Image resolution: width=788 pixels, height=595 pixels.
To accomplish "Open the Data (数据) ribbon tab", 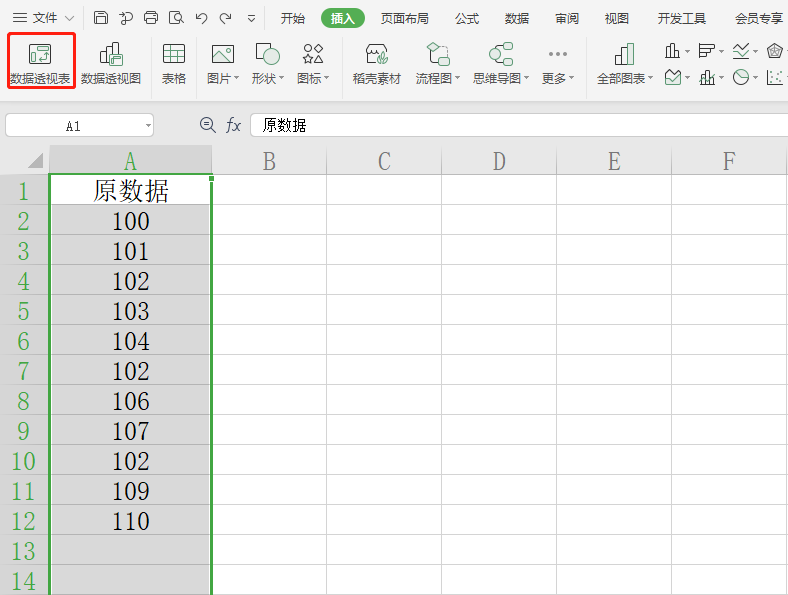I will click(x=517, y=18).
